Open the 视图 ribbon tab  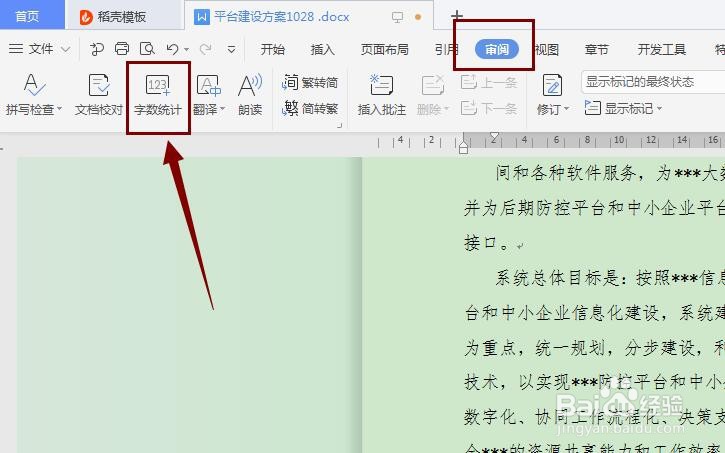(547, 49)
